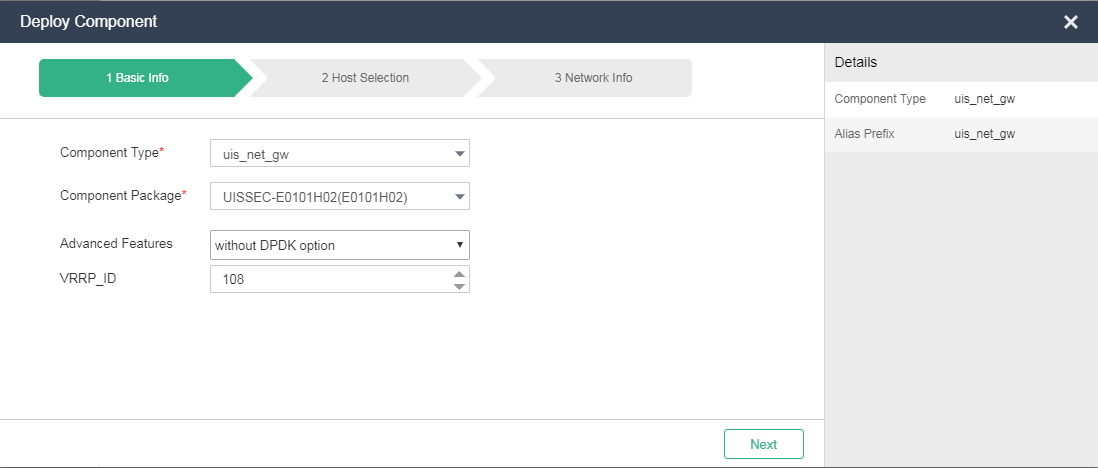Viewport: 1098px width, 468px height.
Task: Click the Advanced Features field label
Action: [116, 243]
